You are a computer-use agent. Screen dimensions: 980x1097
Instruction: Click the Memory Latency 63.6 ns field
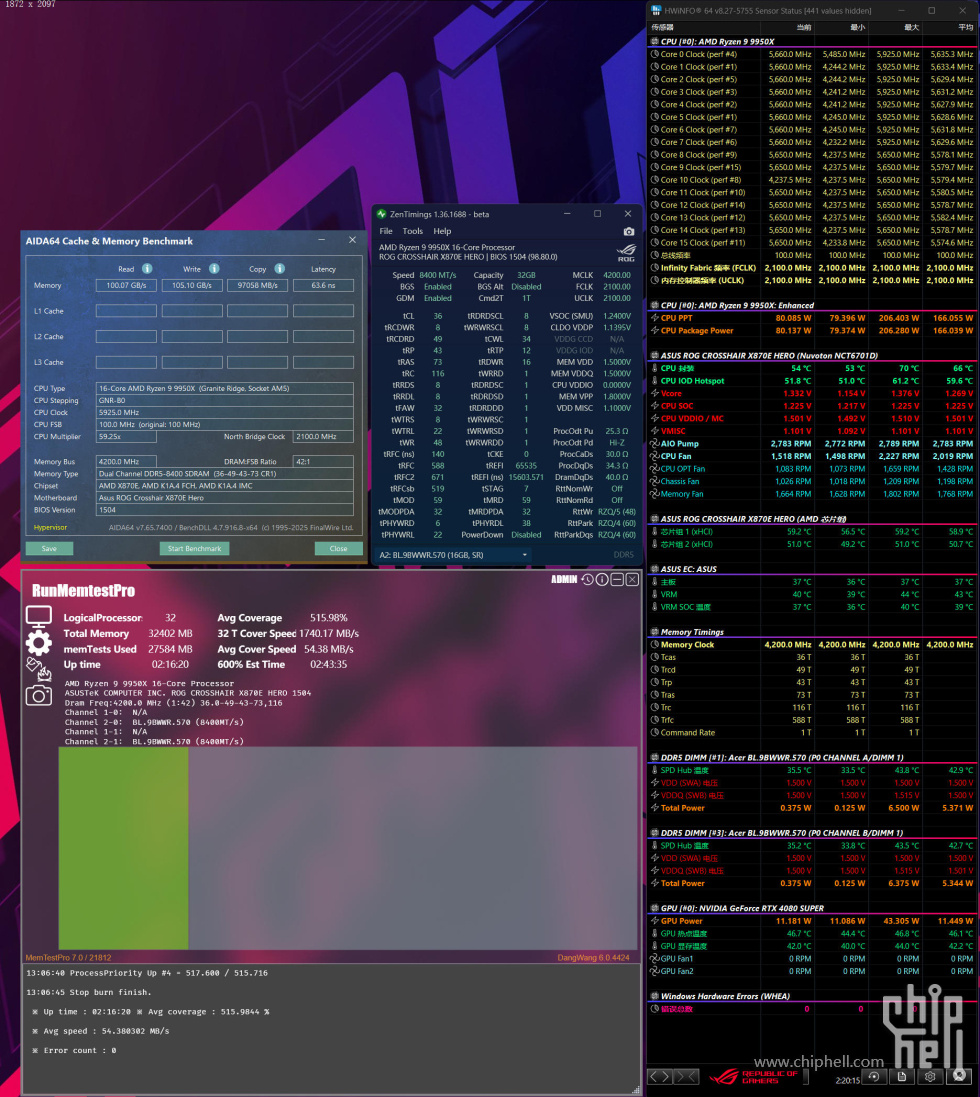[323, 285]
